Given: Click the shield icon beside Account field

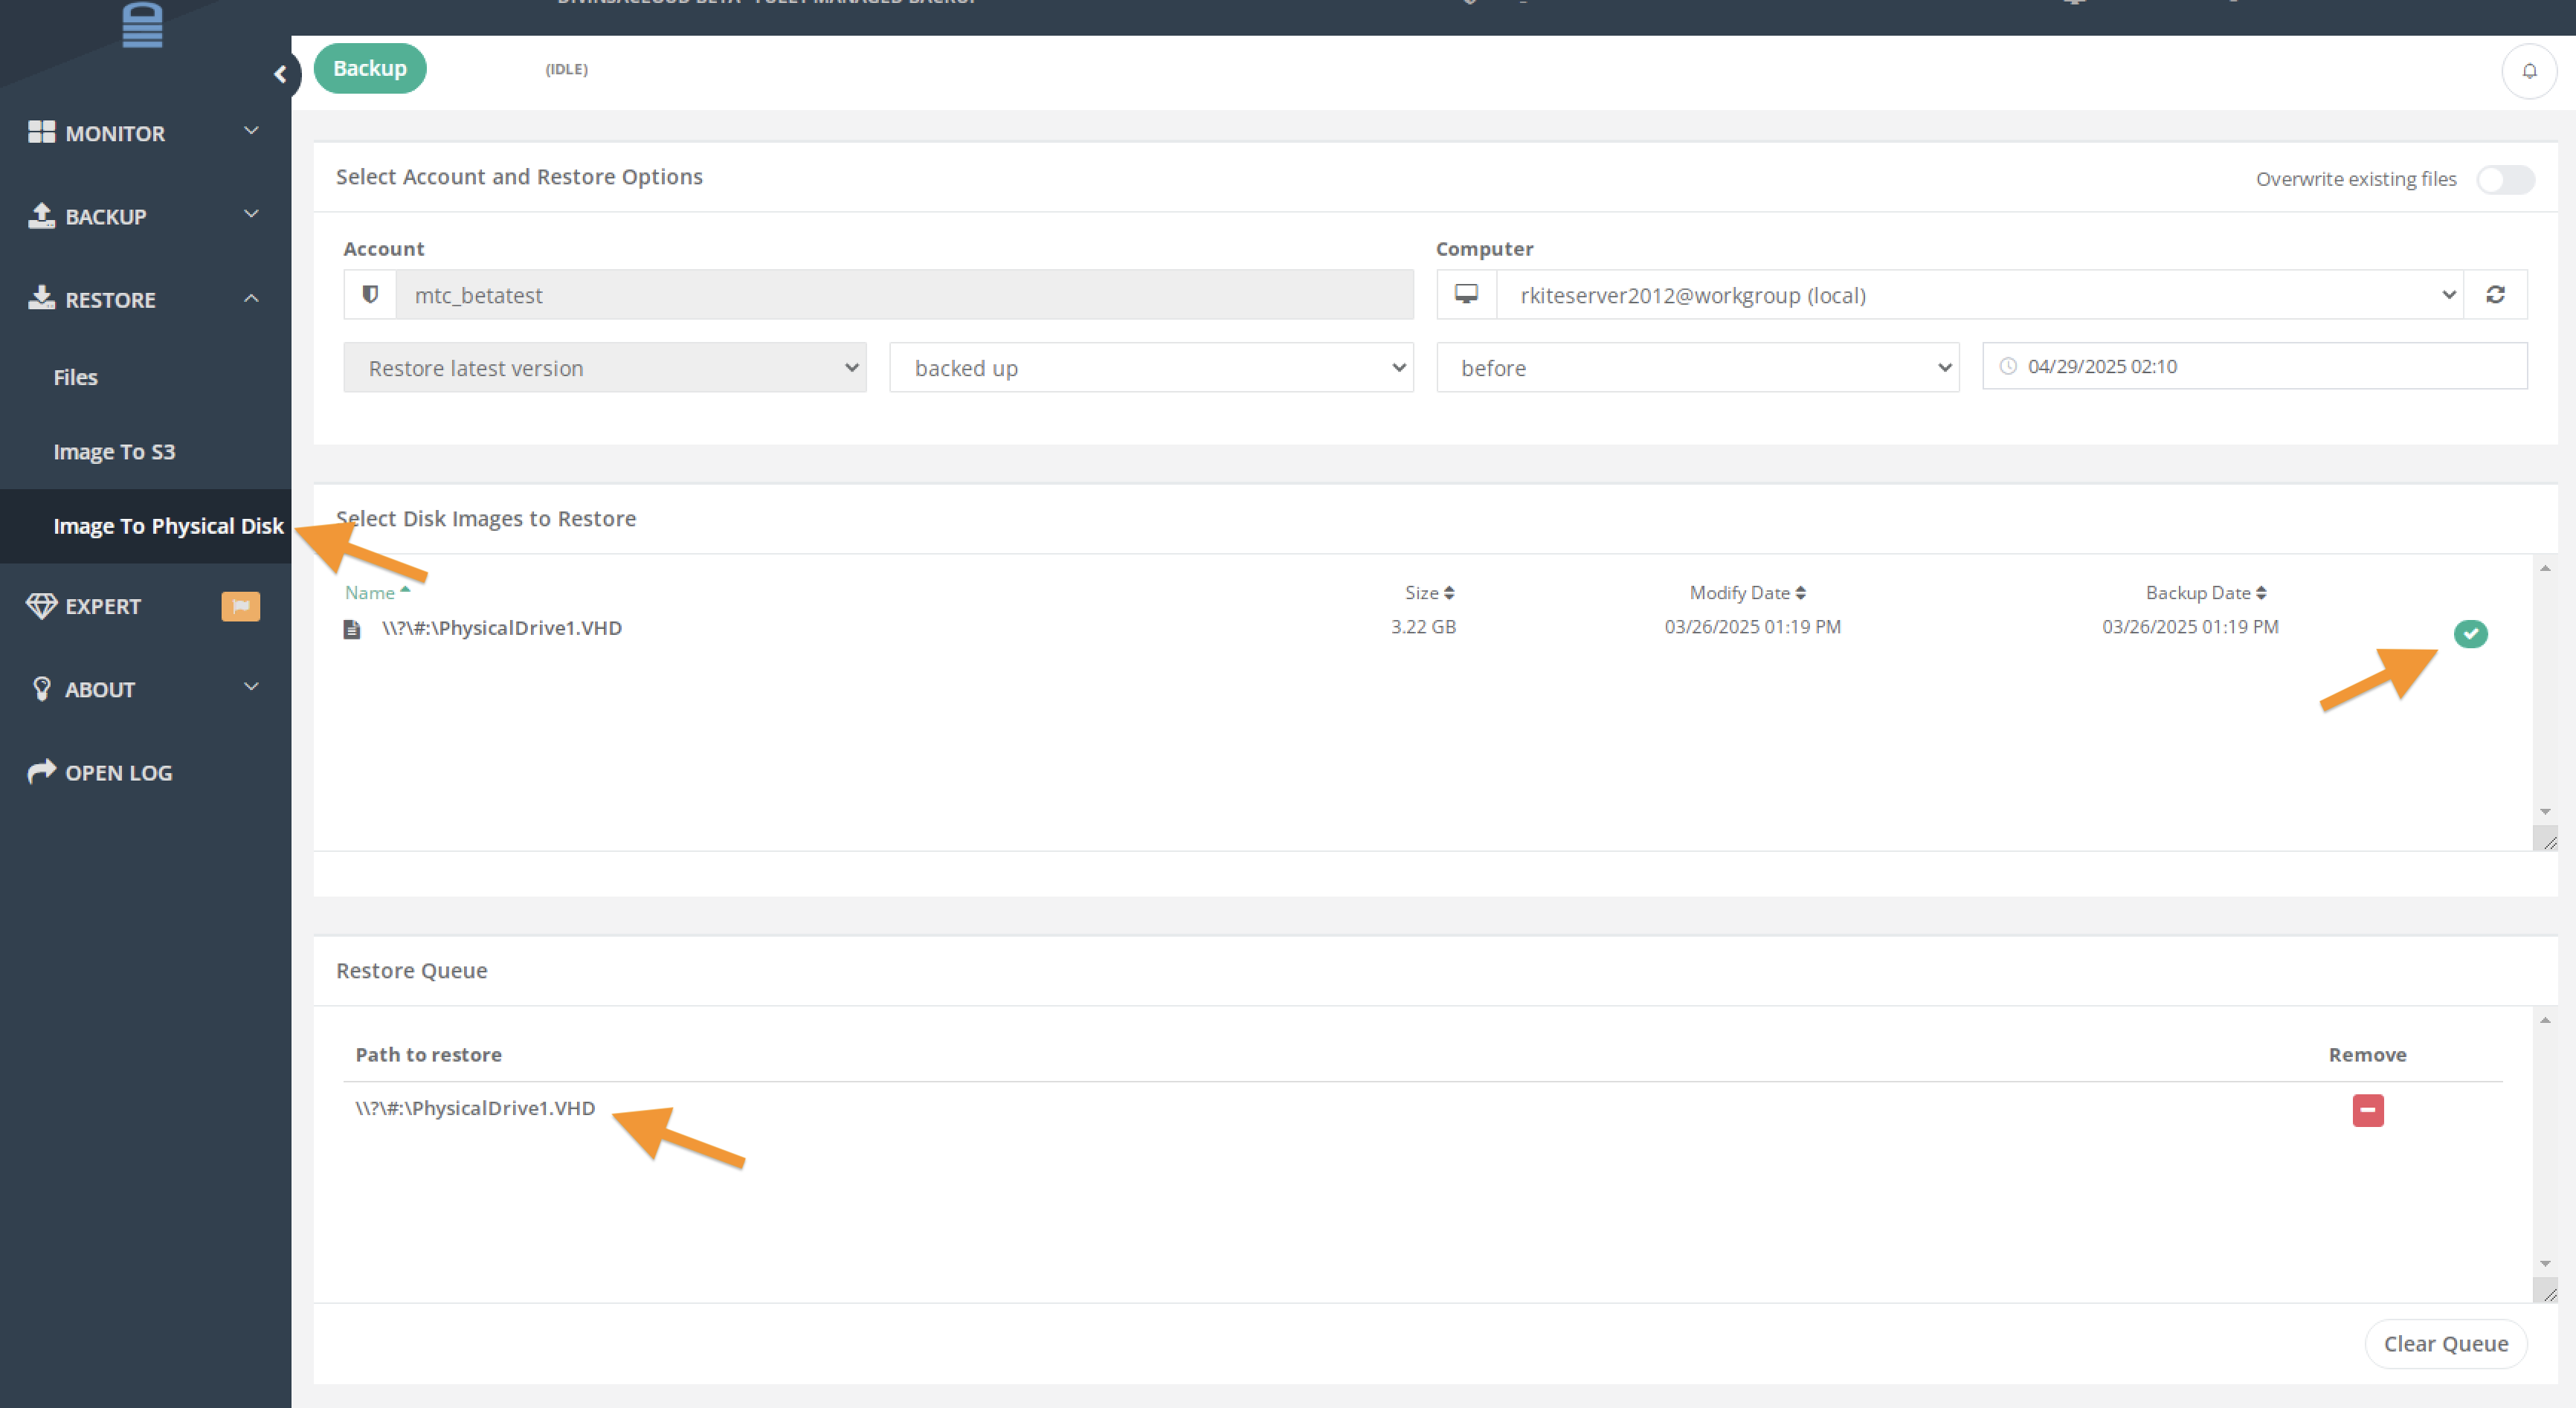Looking at the screenshot, I should click(370, 294).
